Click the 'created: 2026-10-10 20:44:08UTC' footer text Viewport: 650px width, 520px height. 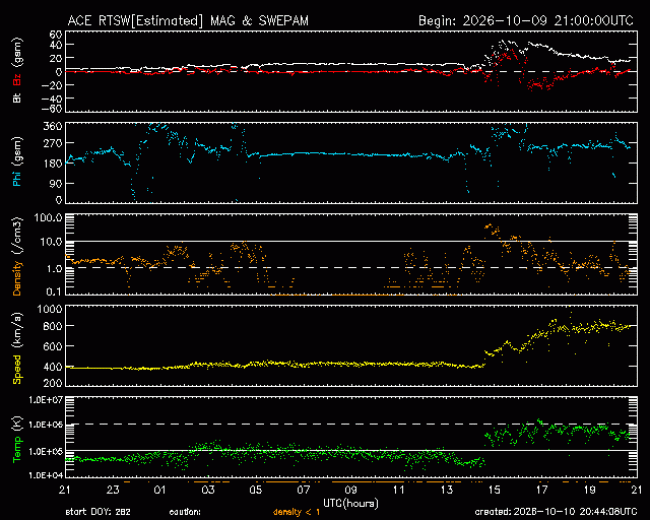555,512
